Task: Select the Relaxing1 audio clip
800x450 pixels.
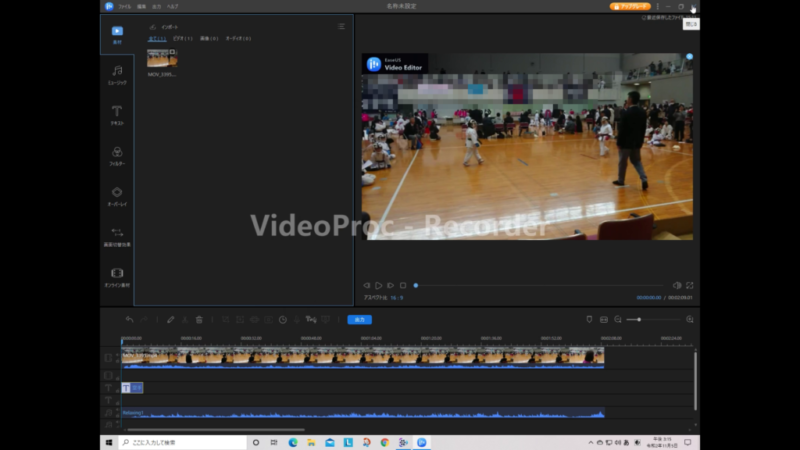Action: 363,412
